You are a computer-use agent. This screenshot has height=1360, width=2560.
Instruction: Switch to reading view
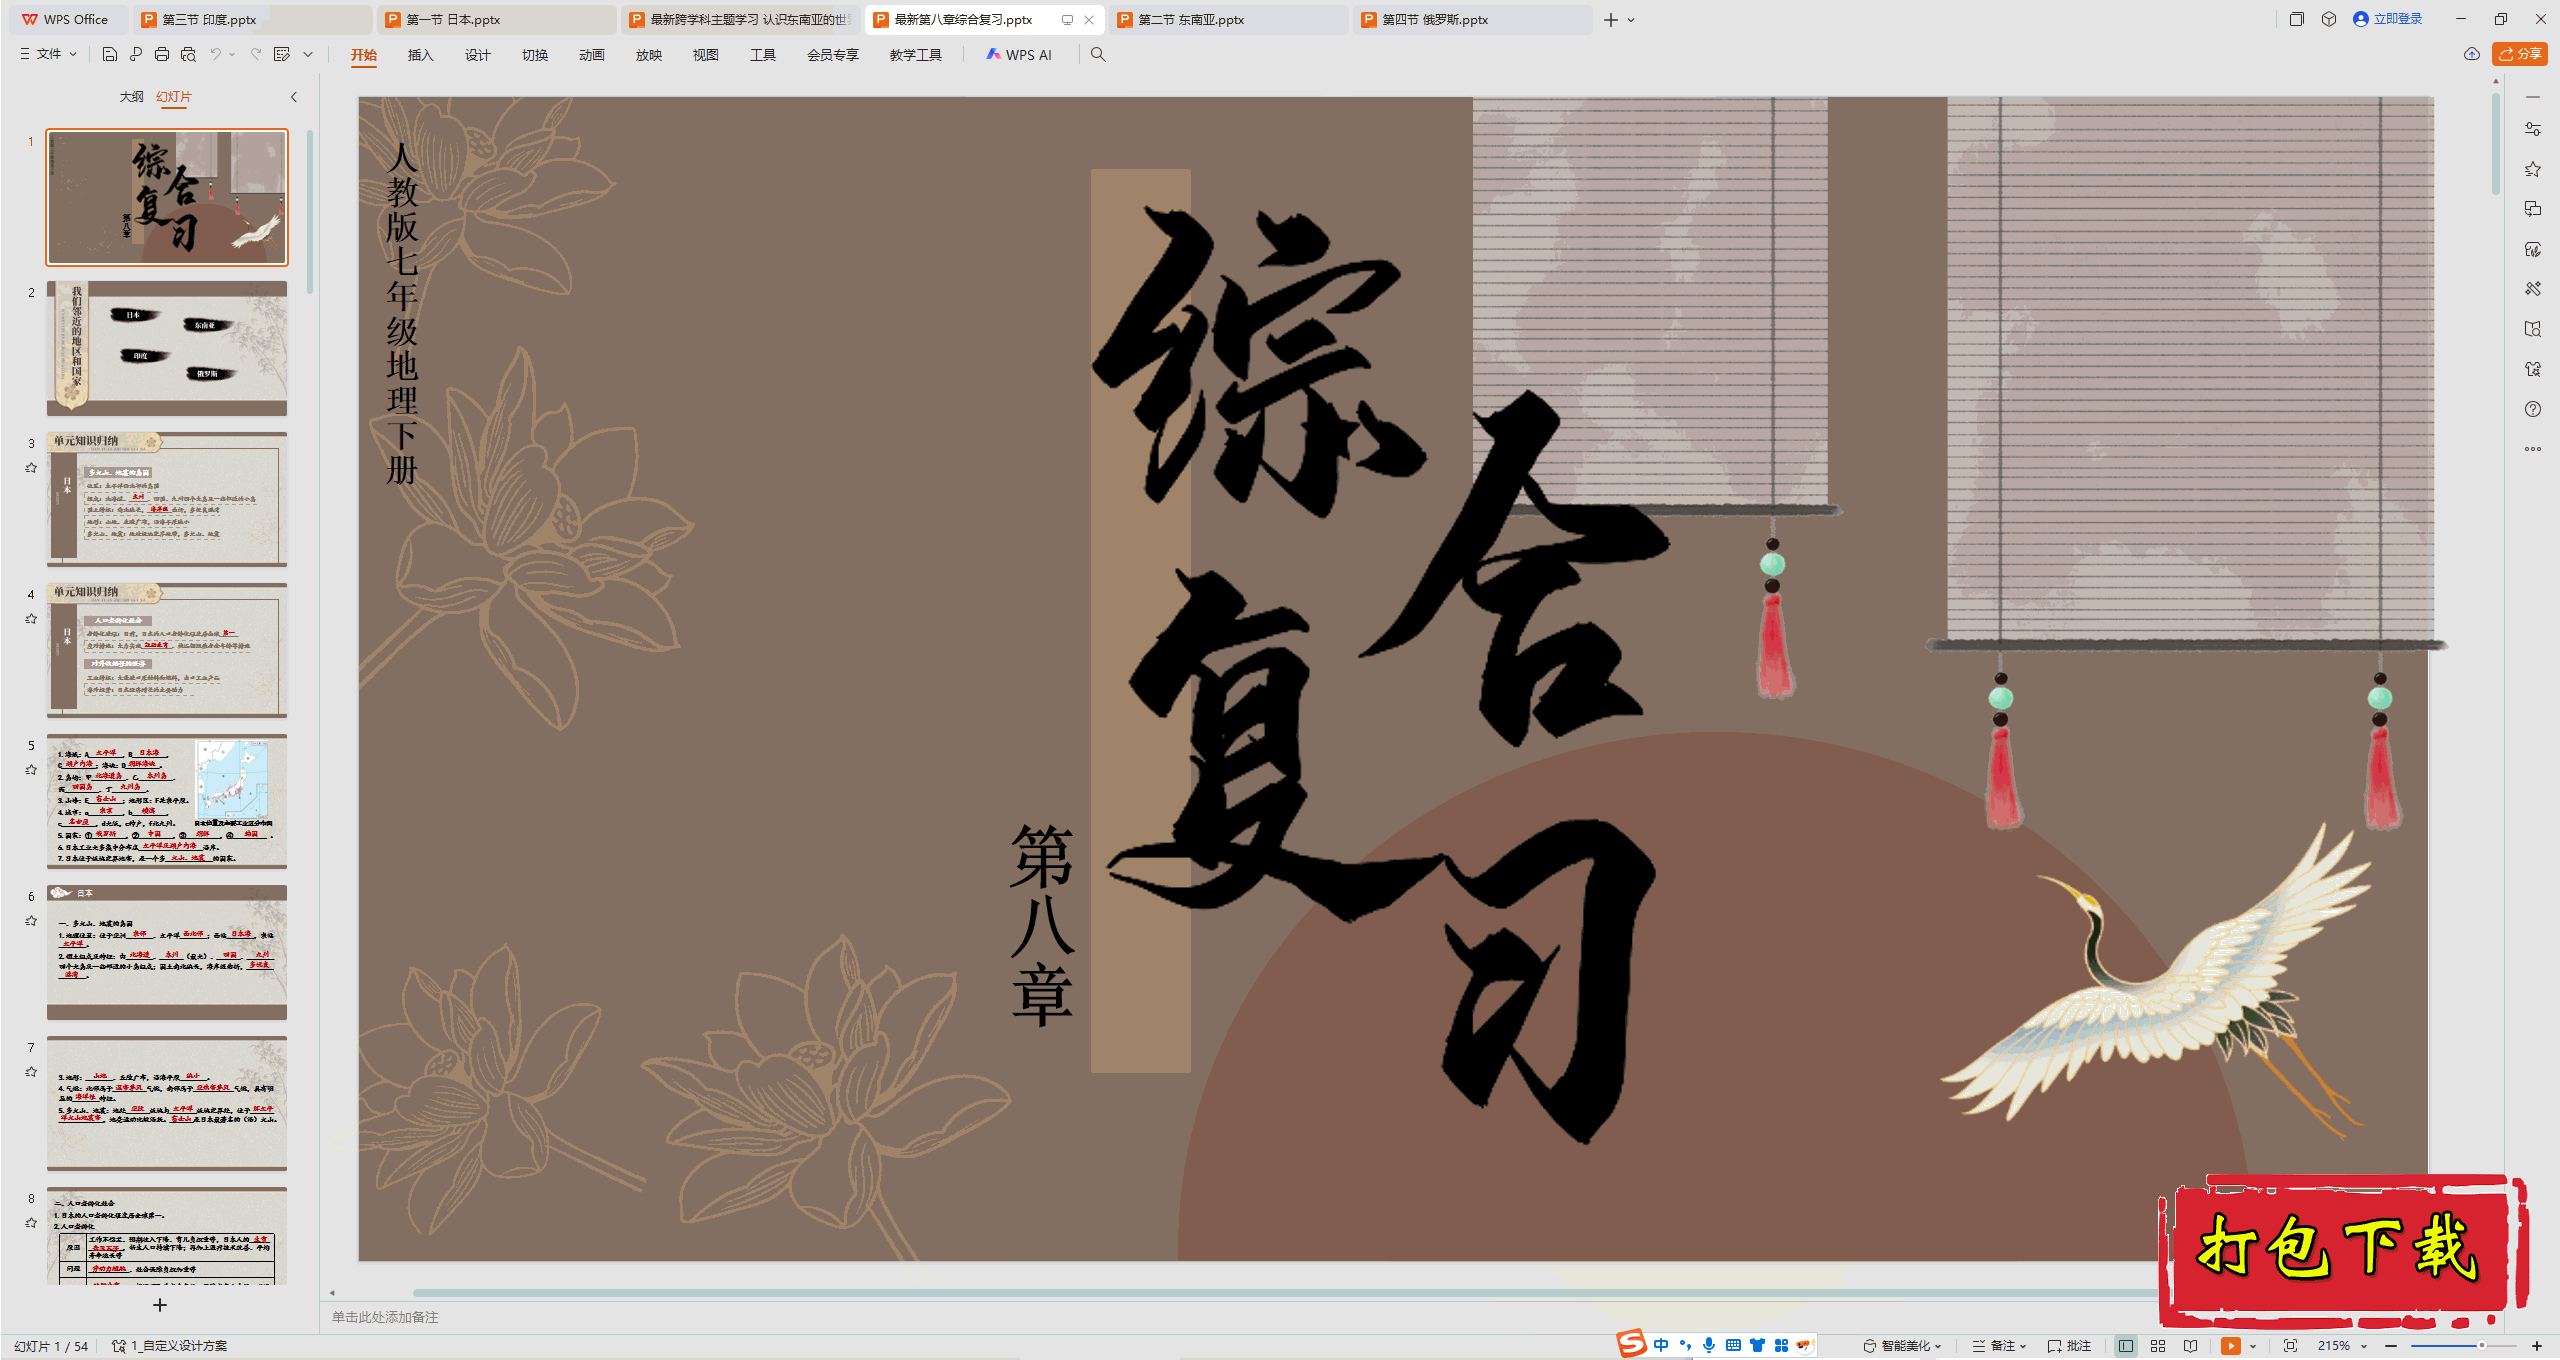tap(2191, 1346)
